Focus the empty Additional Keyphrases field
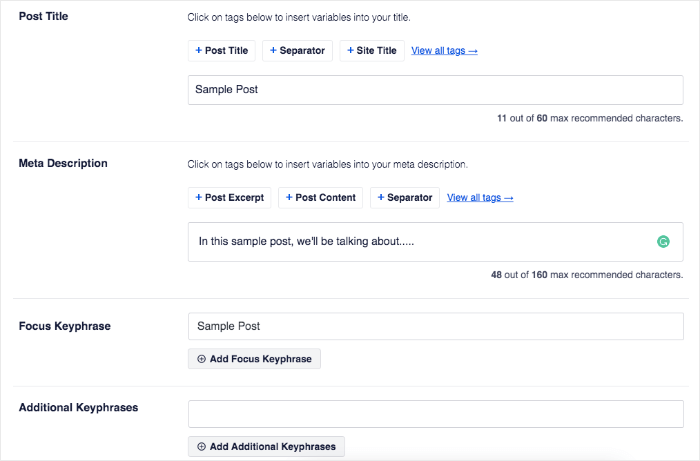Screen dimensions: 700x461 coord(435,414)
